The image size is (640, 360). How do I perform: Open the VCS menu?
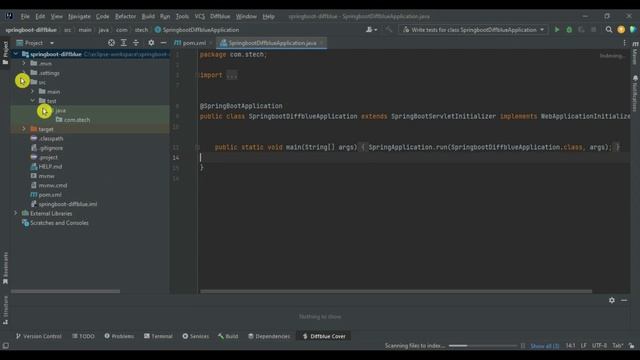point(200,16)
